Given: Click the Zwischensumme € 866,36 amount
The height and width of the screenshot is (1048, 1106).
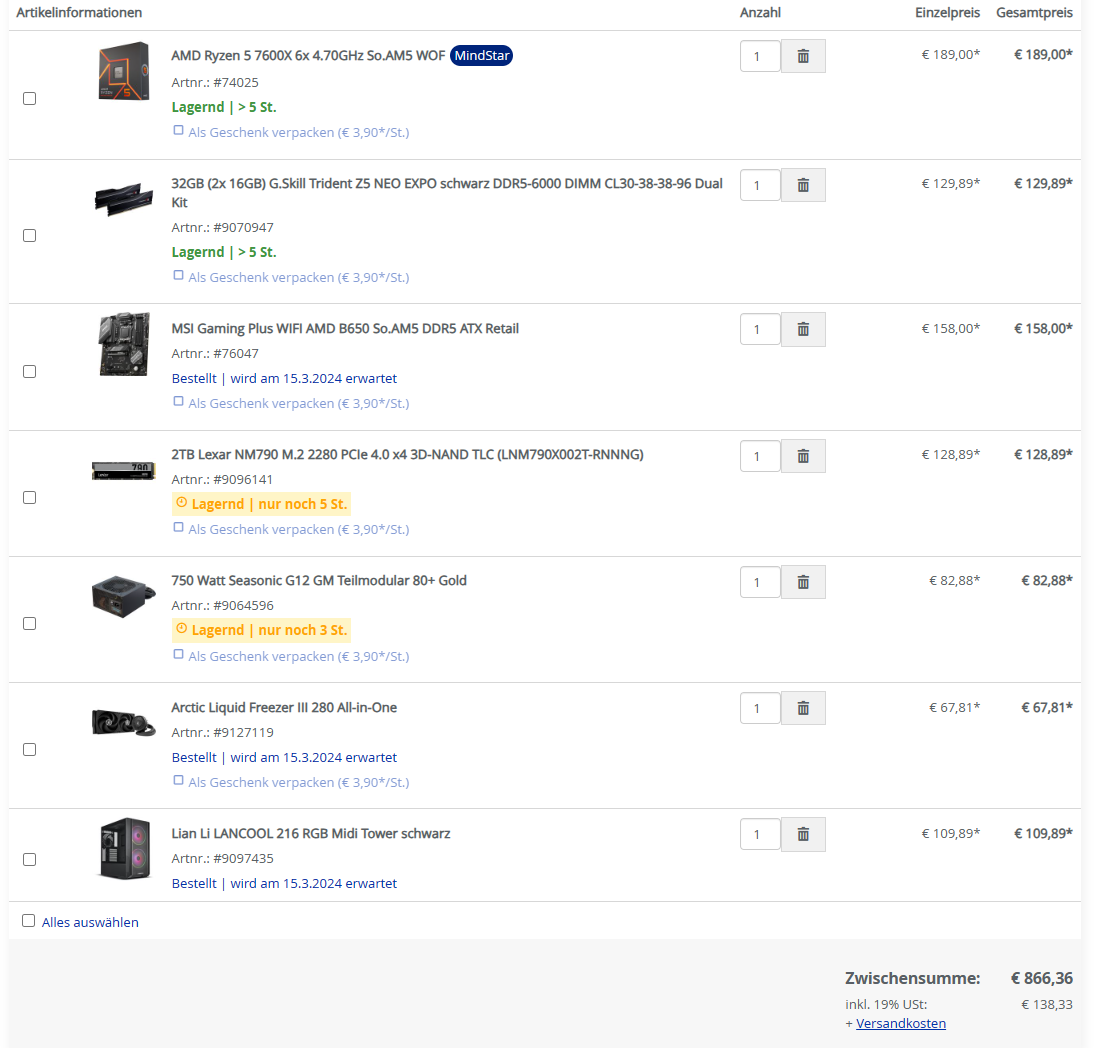Looking at the screenshot, I should (x=1041, y=978).
